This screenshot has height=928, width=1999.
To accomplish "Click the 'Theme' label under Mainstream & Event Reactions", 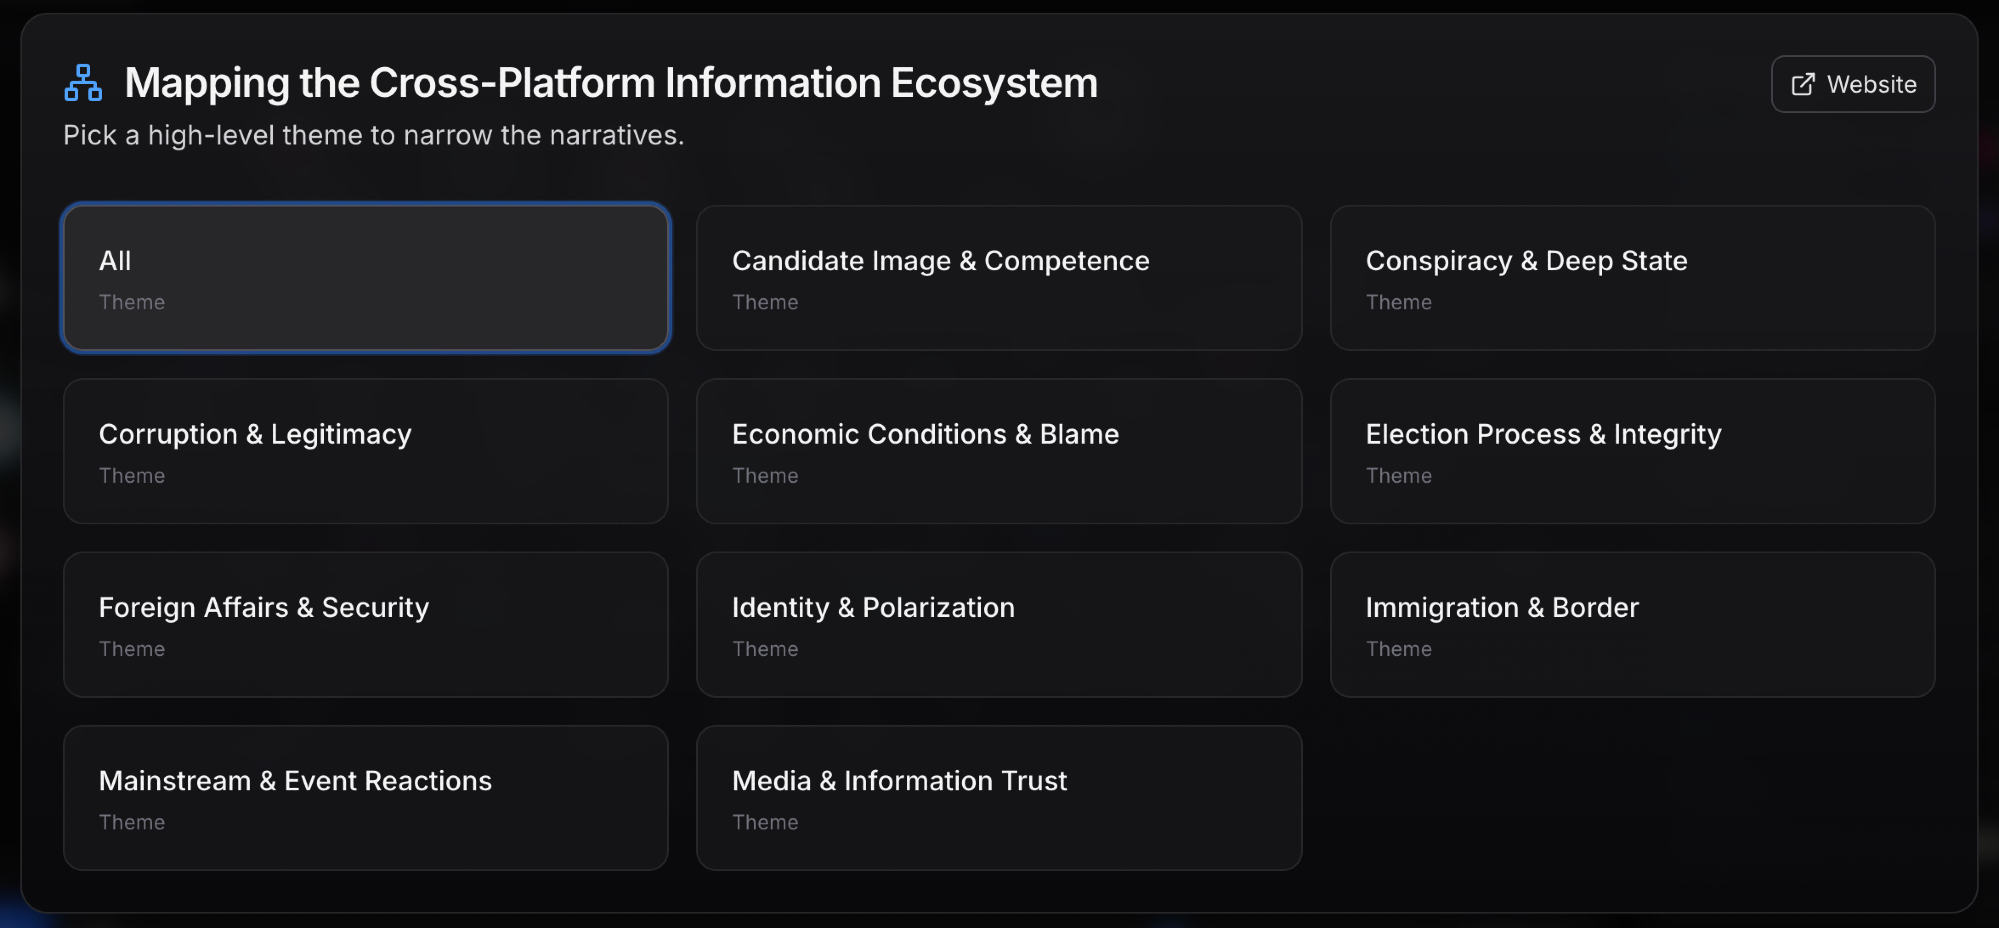I will pyautogui.click(x=132, y=822).
